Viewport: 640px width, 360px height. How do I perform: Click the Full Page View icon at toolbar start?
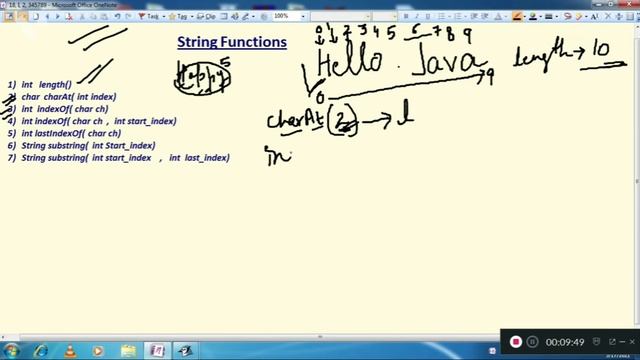9,16
